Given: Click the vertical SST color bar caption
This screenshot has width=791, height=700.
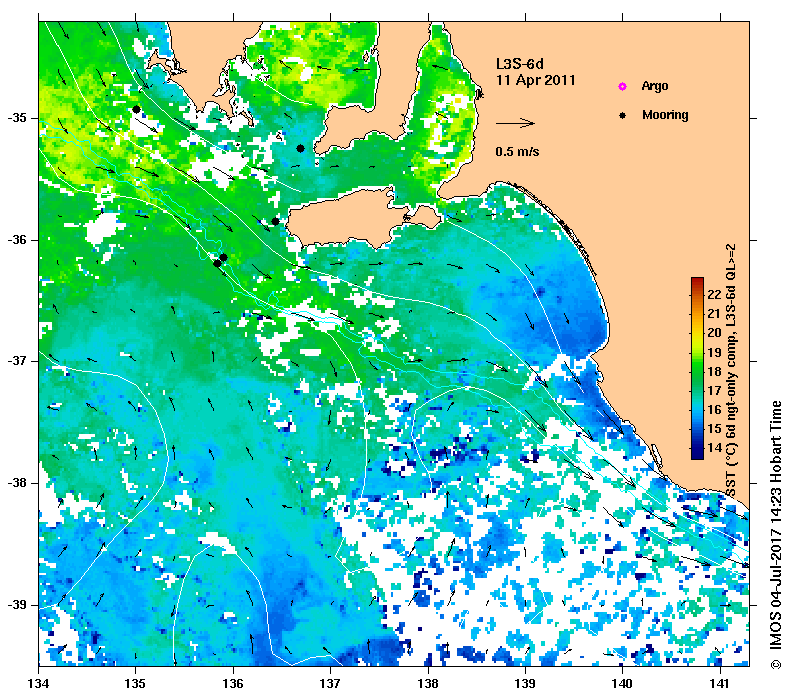Looking at the screenshot, I should click(731, 370).
